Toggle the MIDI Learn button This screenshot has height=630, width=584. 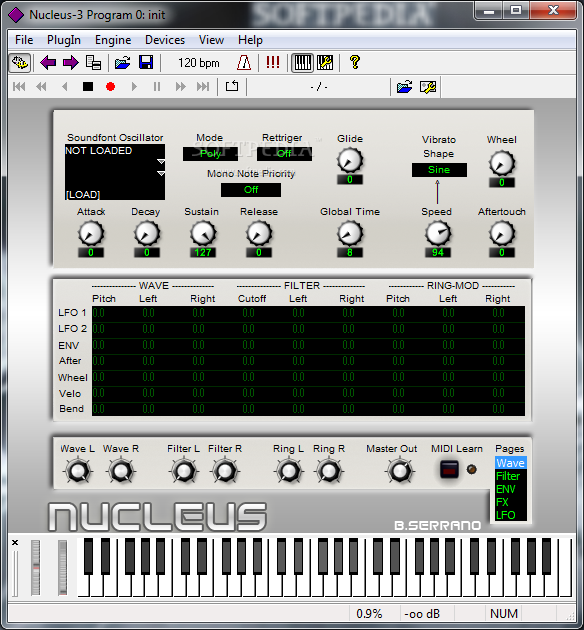coord(449,469)
